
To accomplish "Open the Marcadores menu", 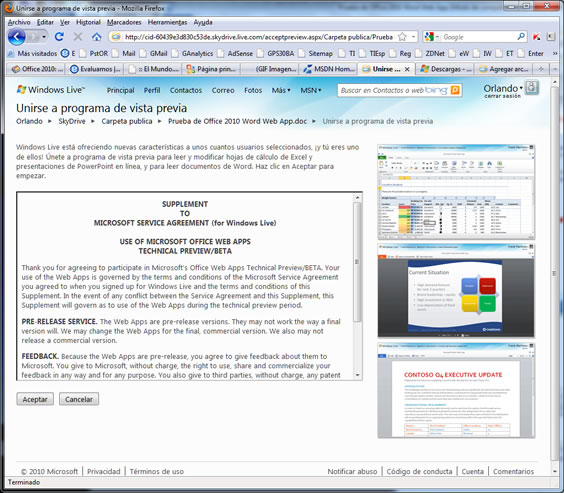I will pos(124,22).
